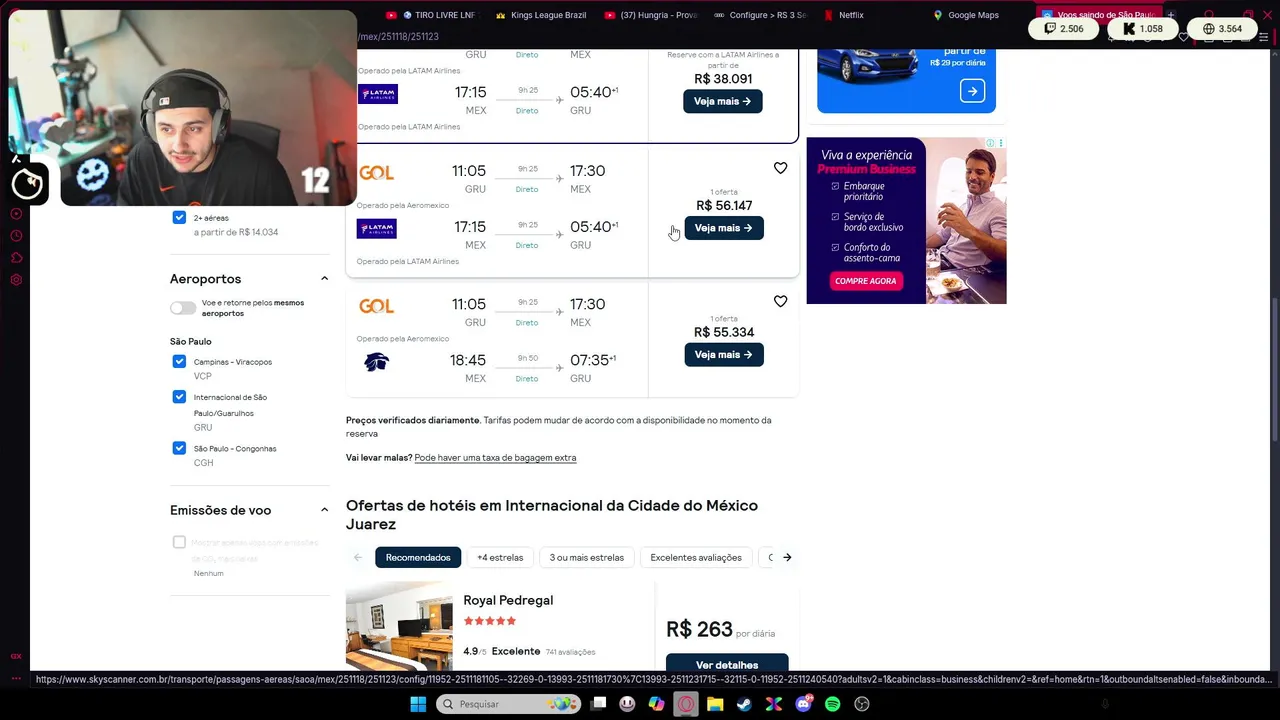This screenshot has width=1280, height=720.
Task: Toggle fly and return from same airports switch
Action: click(183, 308)
